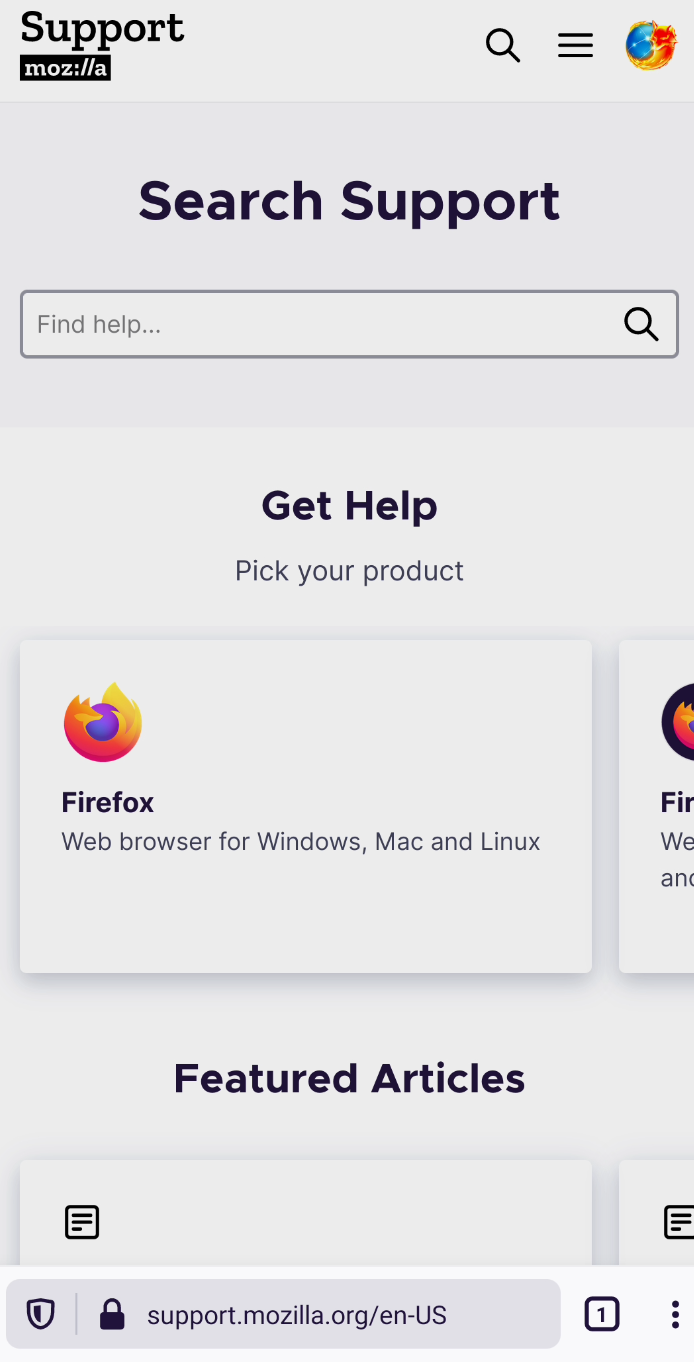
Task: Open the hamburger navigation menu
Action: point(575,45)
